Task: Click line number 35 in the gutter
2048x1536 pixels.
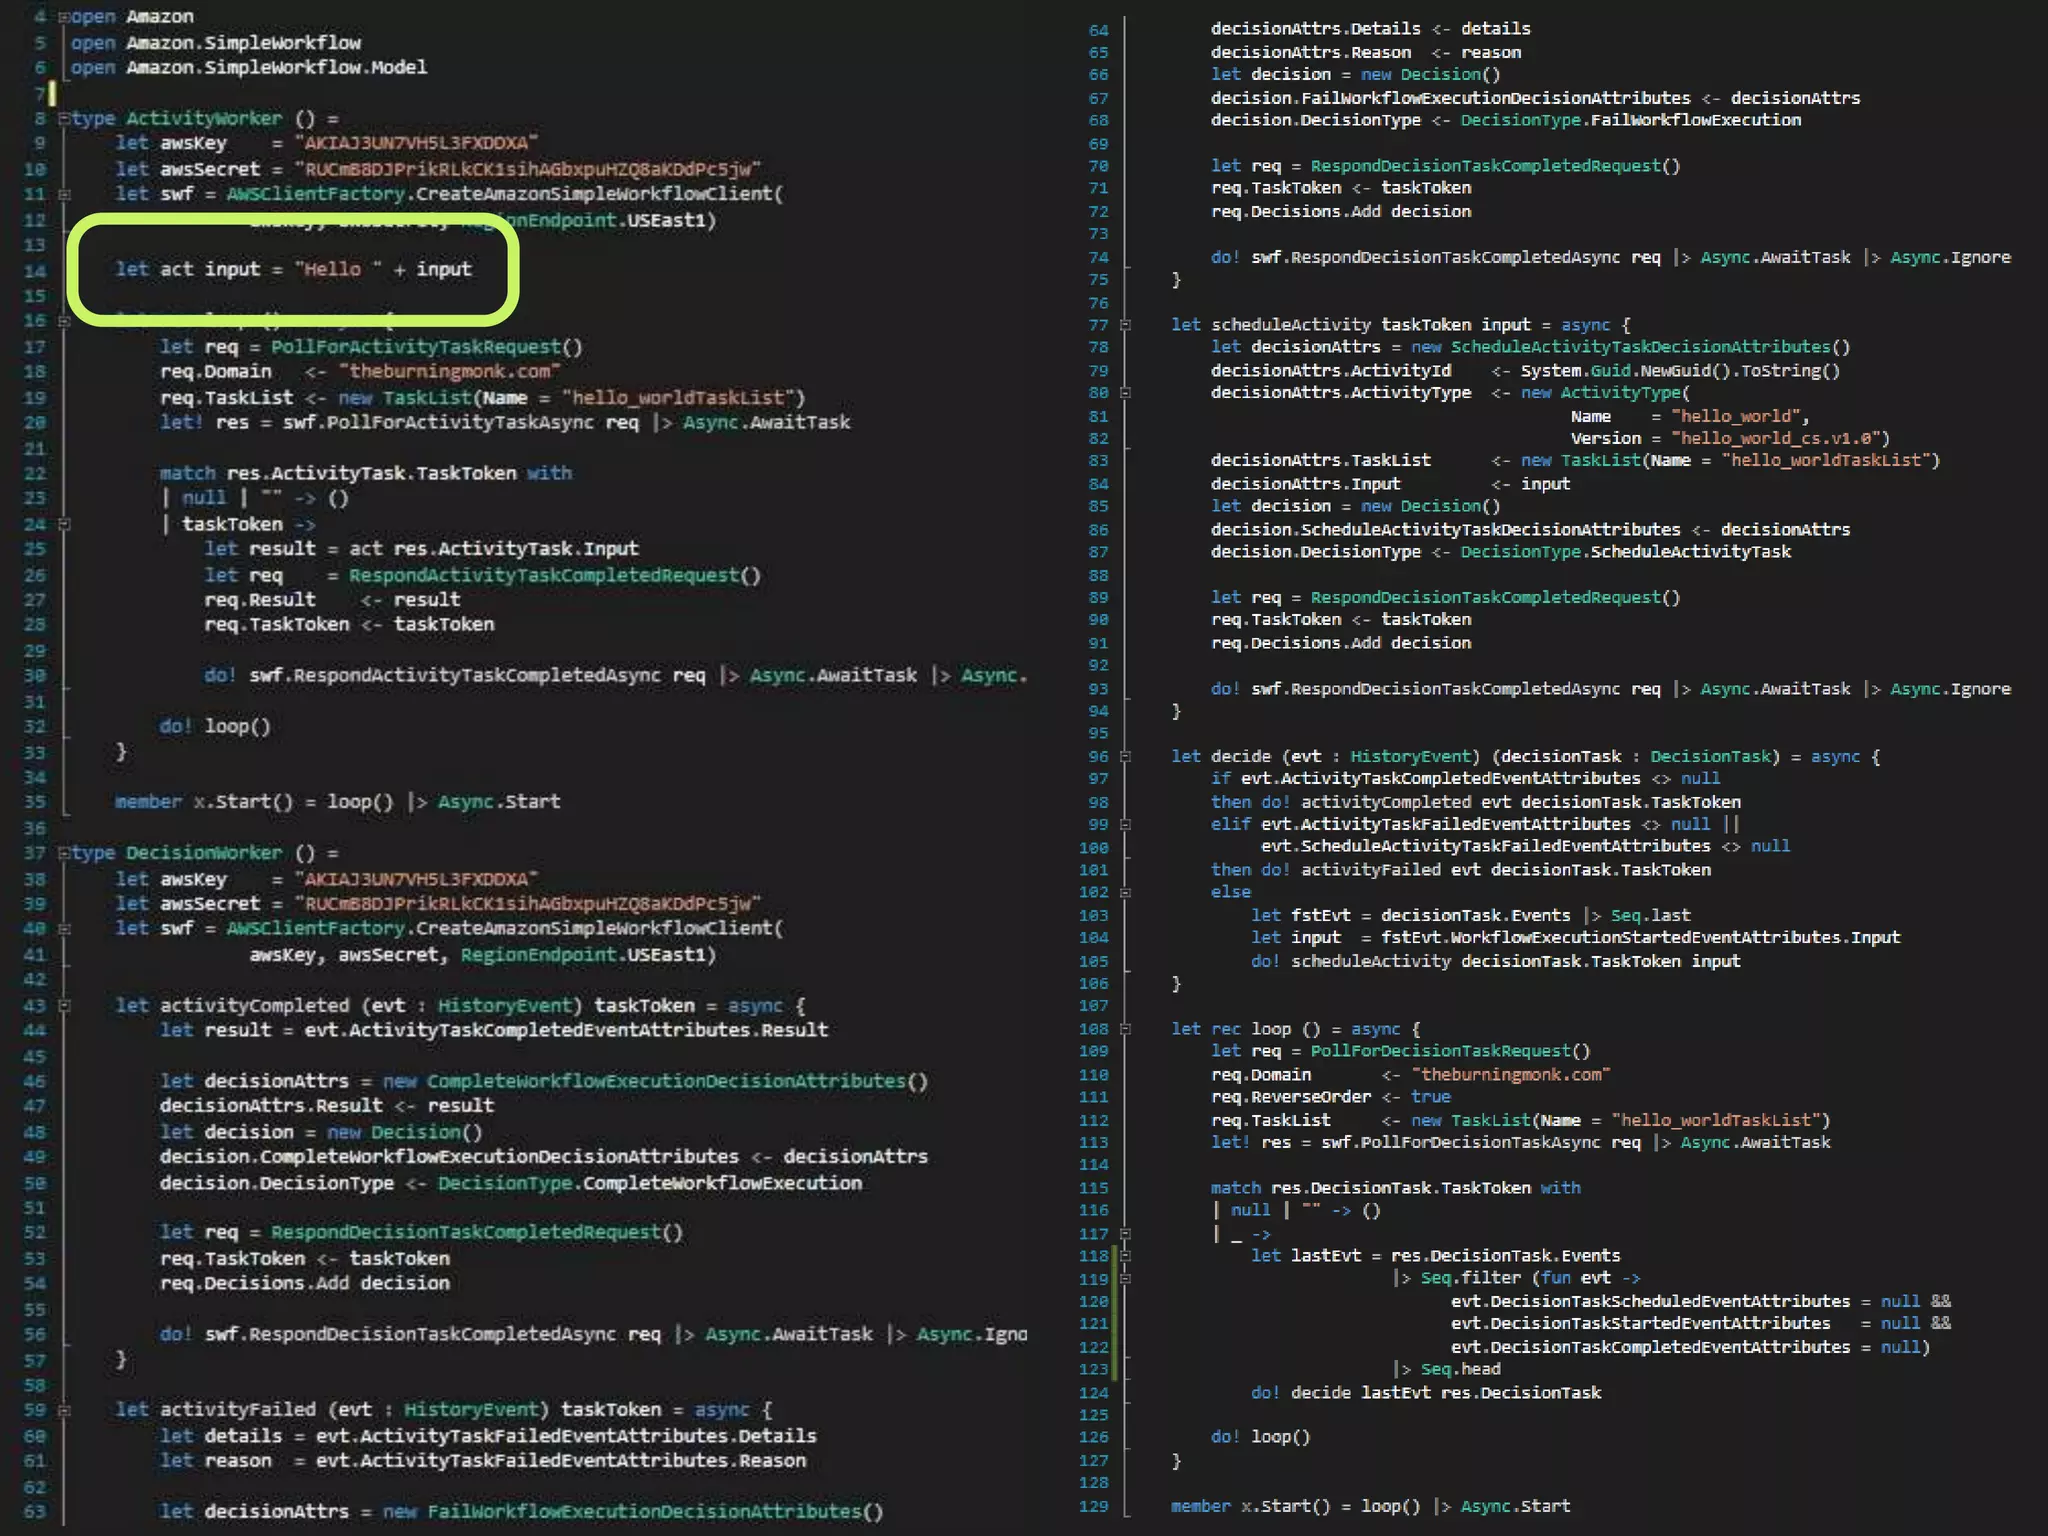Action: [x=34, y=802]
